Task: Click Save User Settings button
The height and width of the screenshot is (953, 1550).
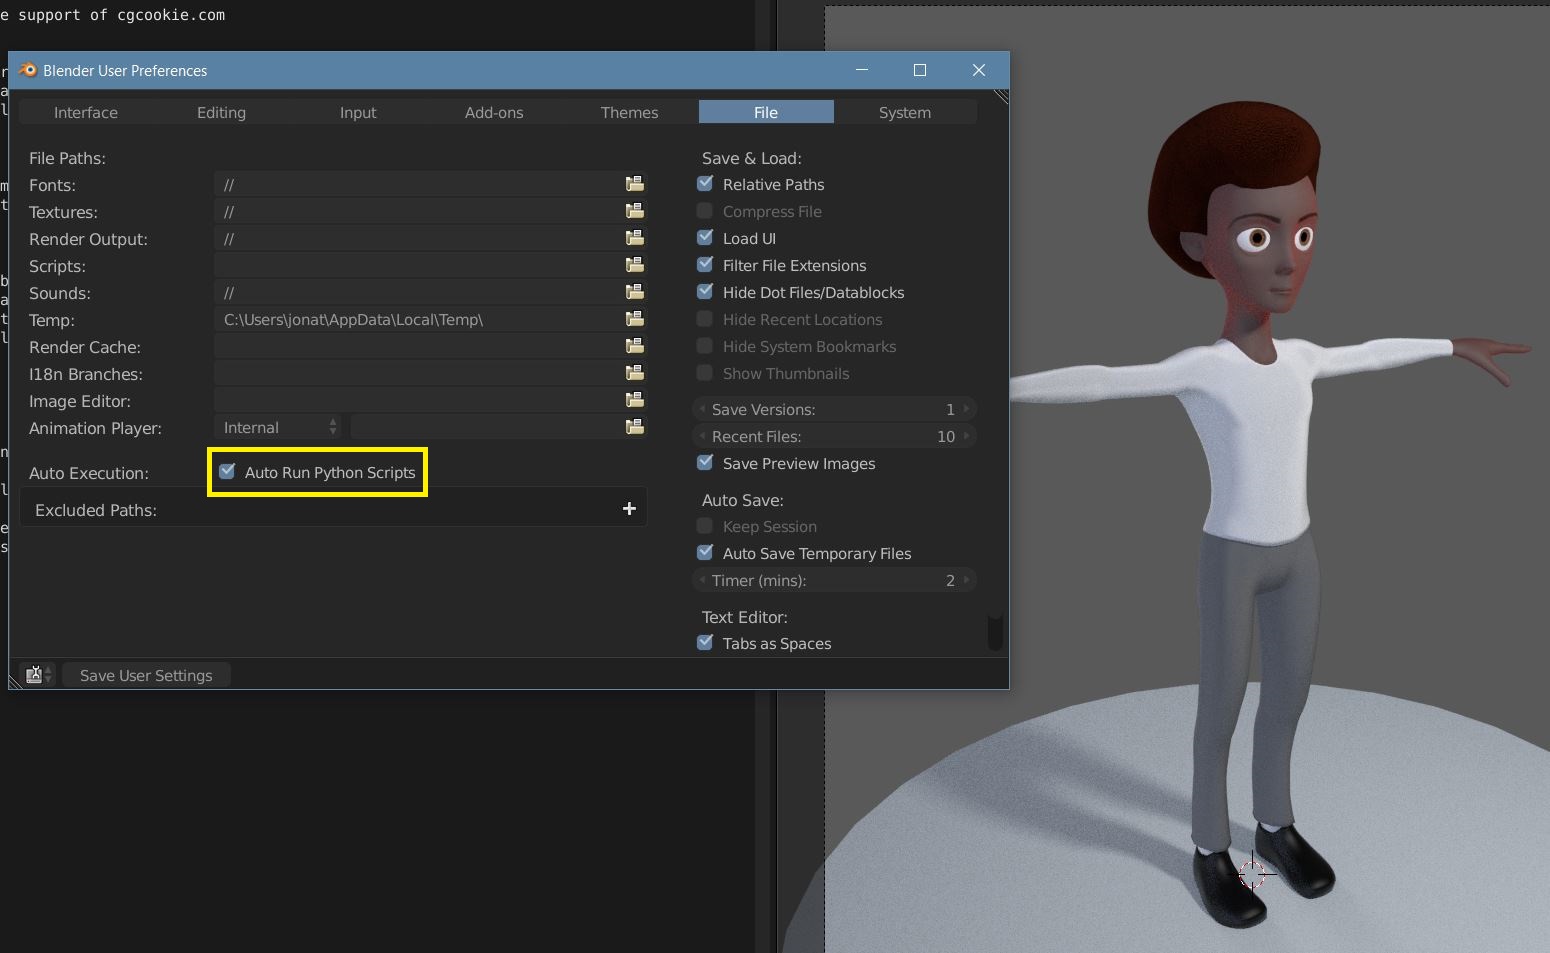Action: pyautogui.click(x=146, y=675)
